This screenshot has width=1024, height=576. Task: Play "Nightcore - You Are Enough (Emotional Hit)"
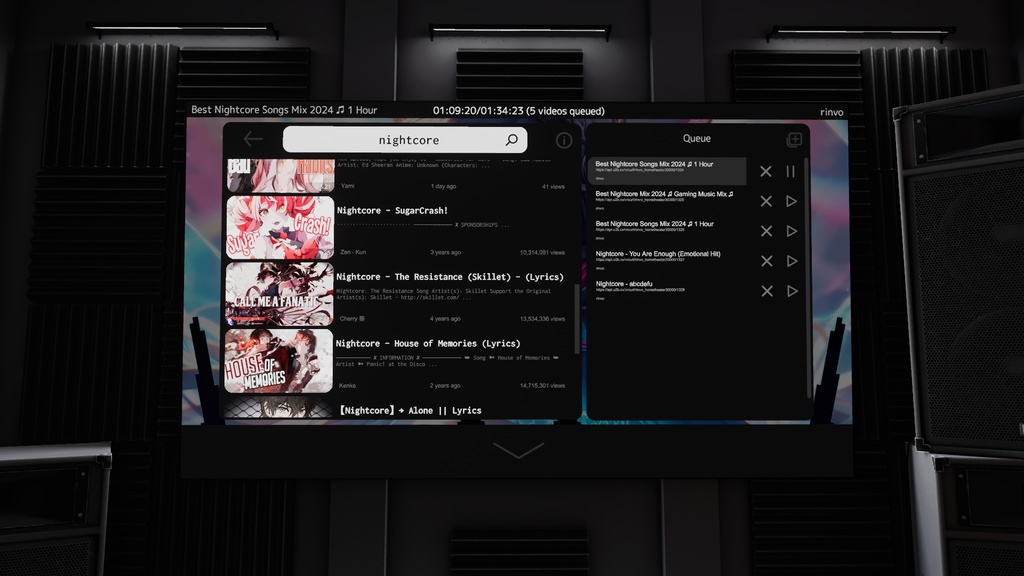coord(792,261)
